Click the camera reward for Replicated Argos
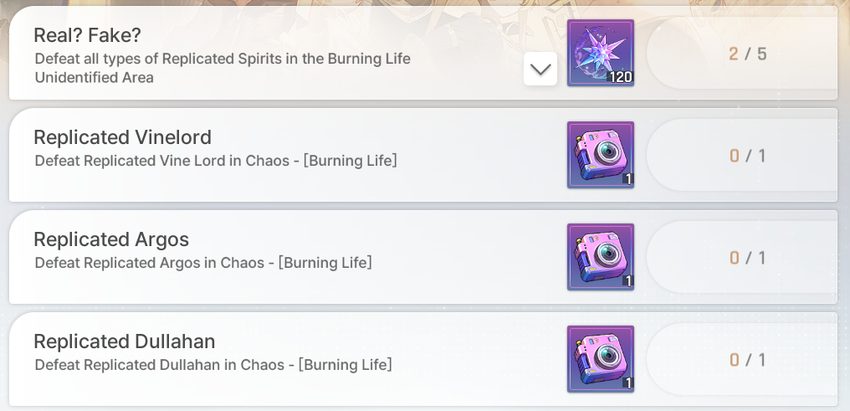Screen dimensions: 850x411 (x=601, y=256)
